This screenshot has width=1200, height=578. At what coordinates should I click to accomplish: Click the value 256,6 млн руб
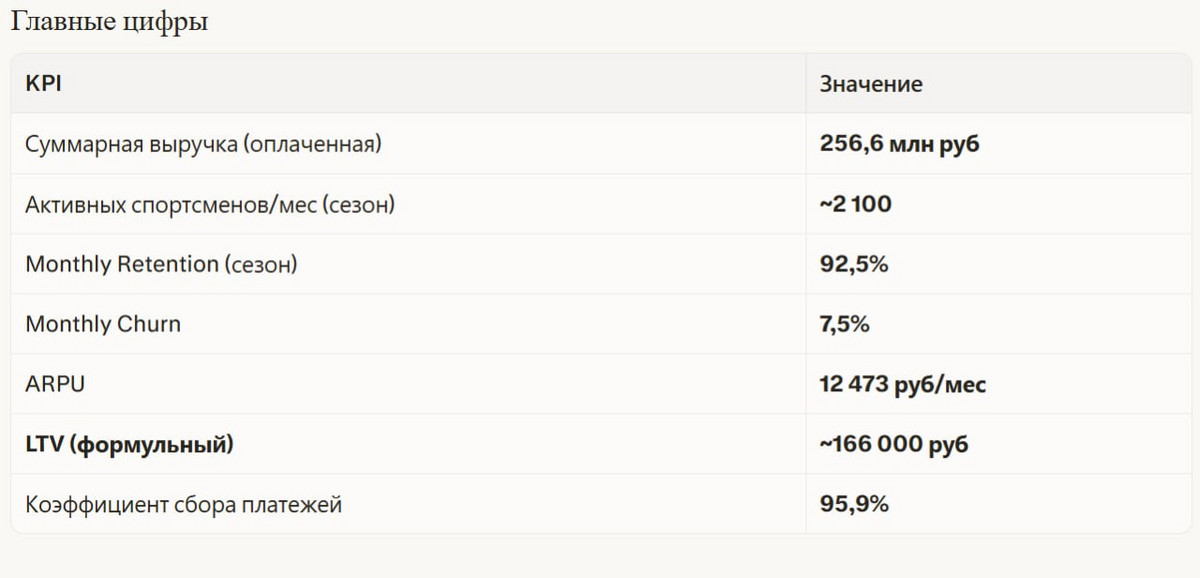[x=900, y=144]
